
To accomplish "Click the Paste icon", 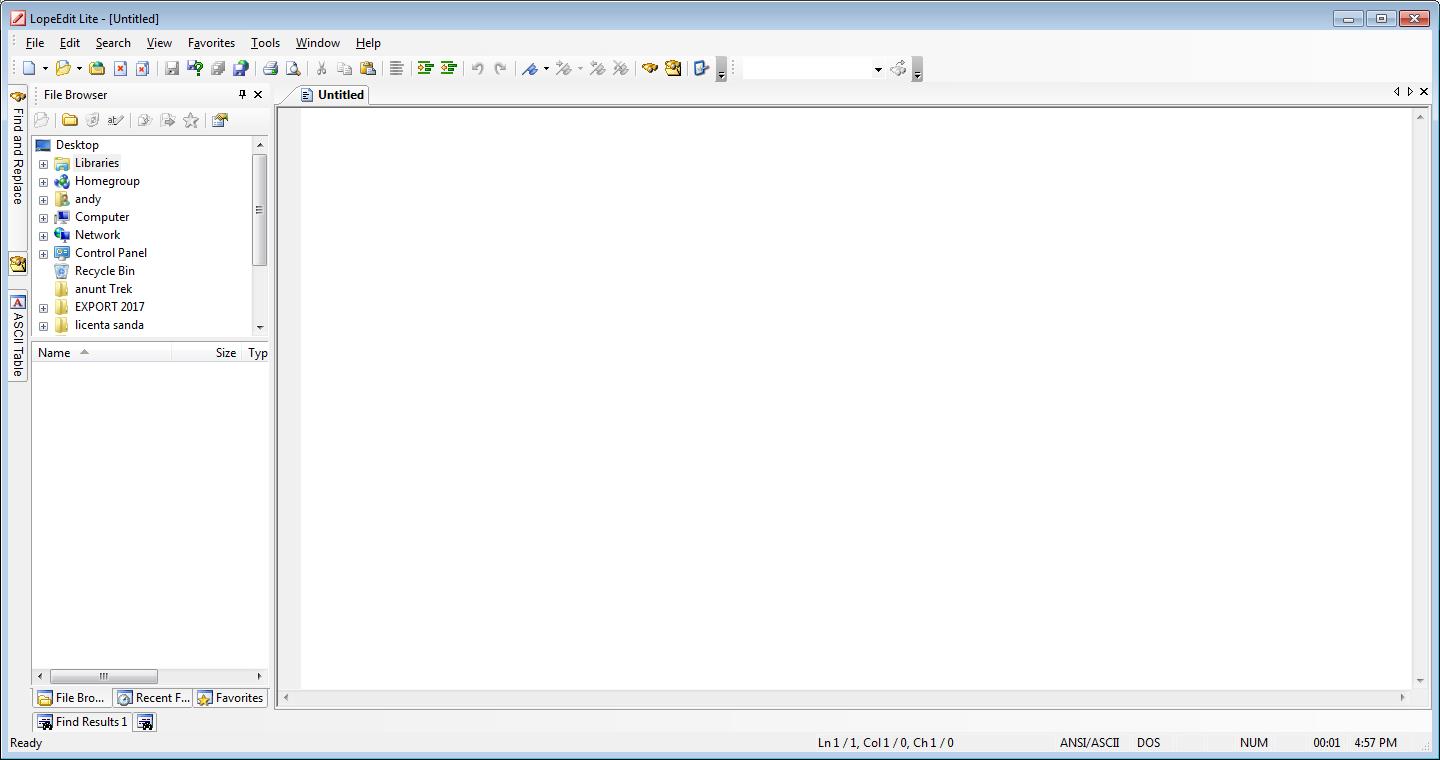I will click(x=369, y=68).
